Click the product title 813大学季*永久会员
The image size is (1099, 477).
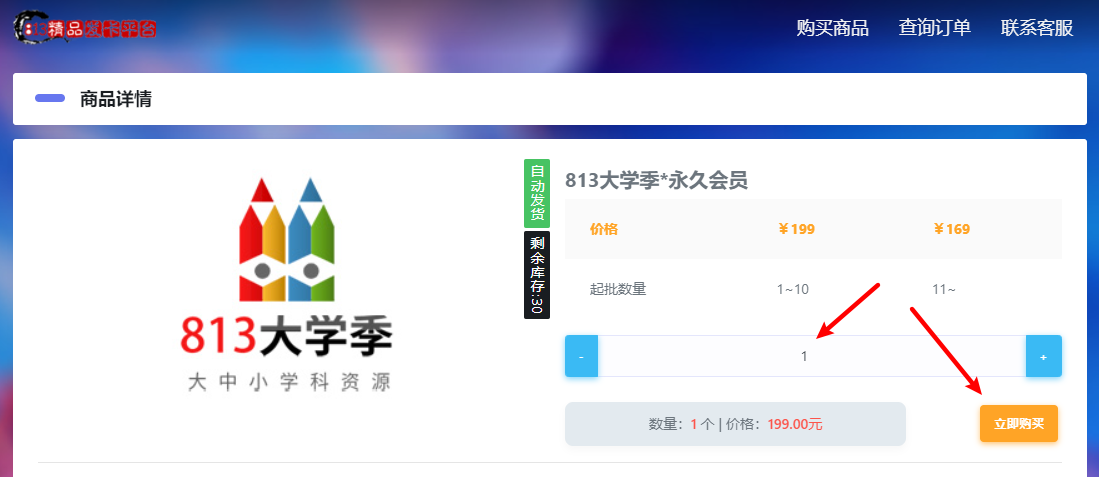[656, 180]
